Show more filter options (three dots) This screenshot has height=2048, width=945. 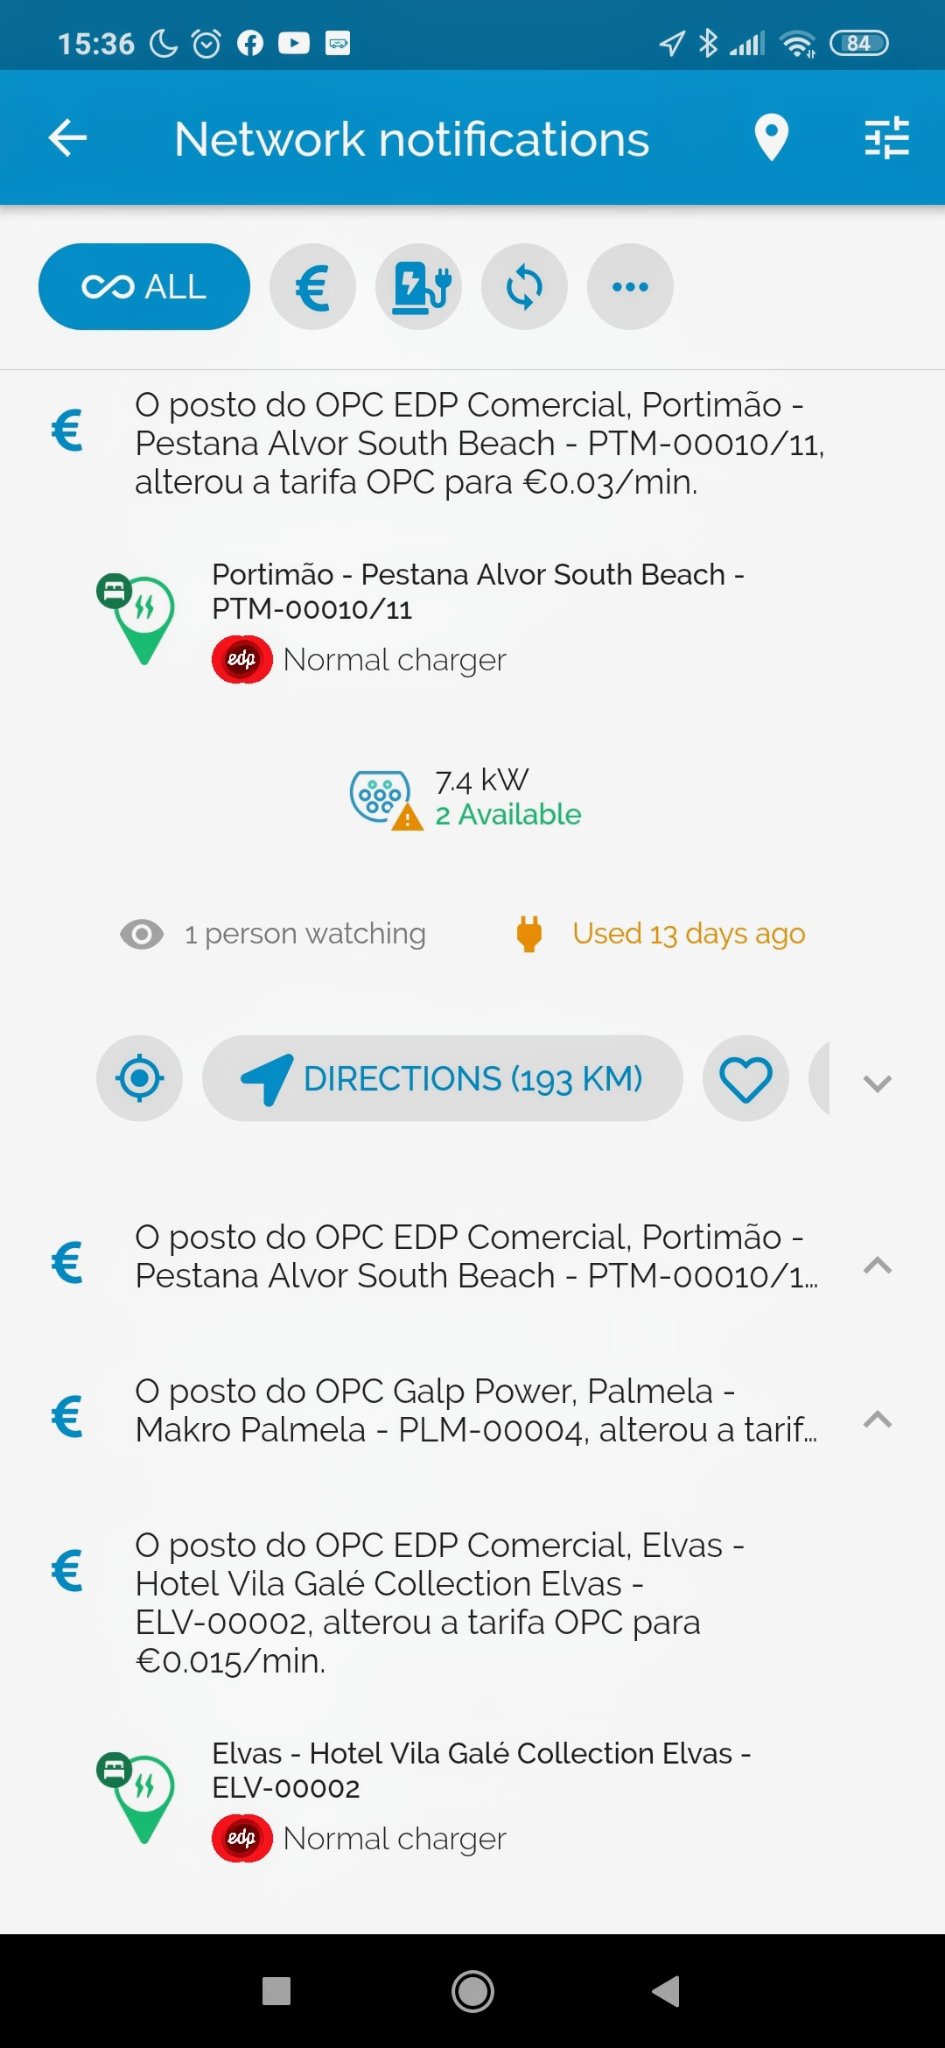tap(630, 287)
